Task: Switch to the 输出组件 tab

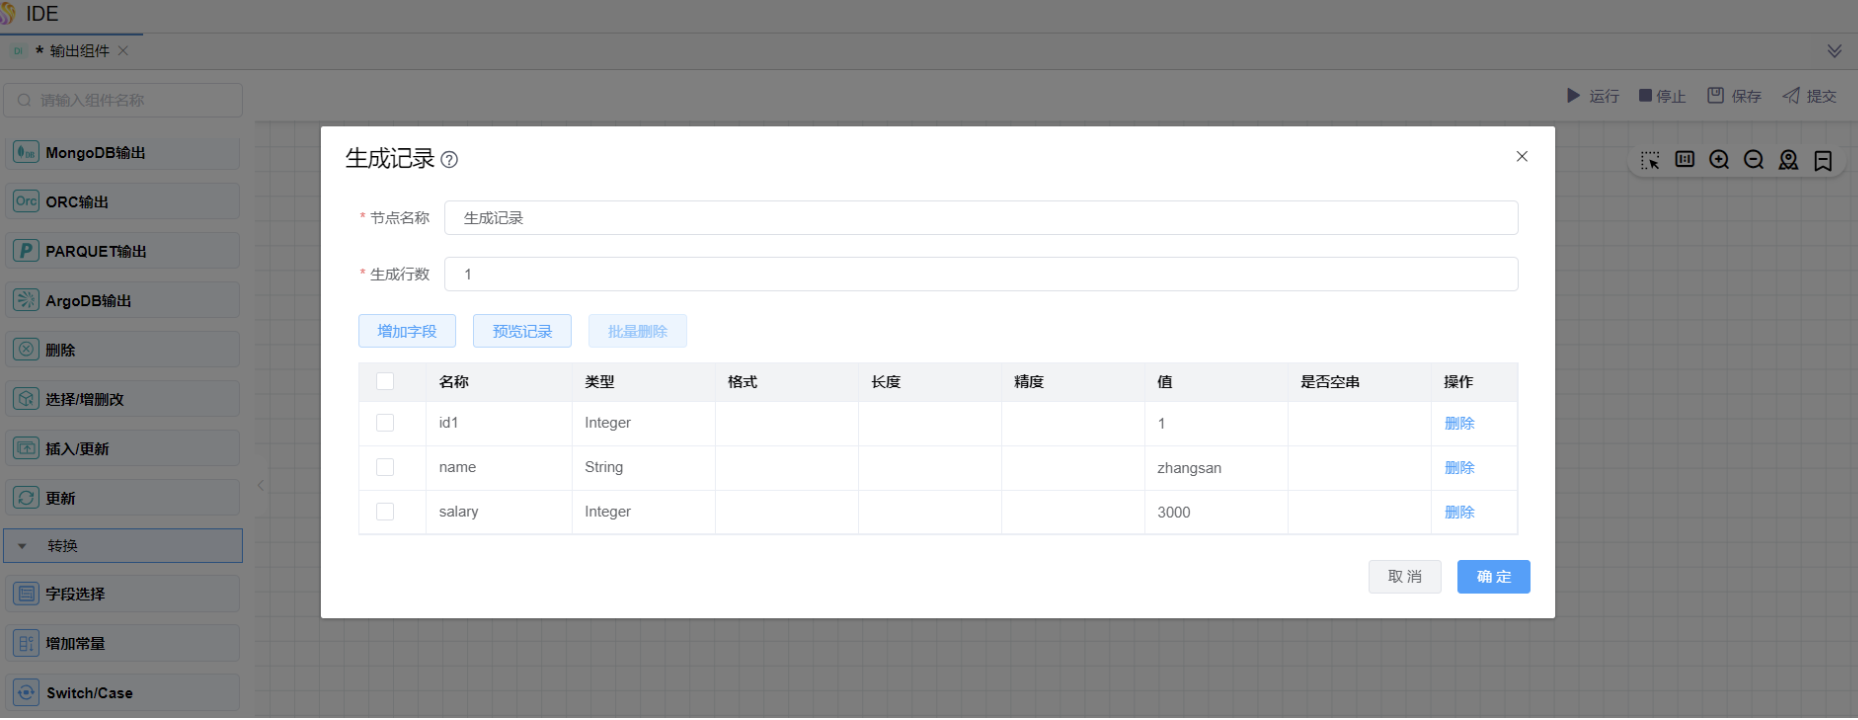Action: coord(79,51)
